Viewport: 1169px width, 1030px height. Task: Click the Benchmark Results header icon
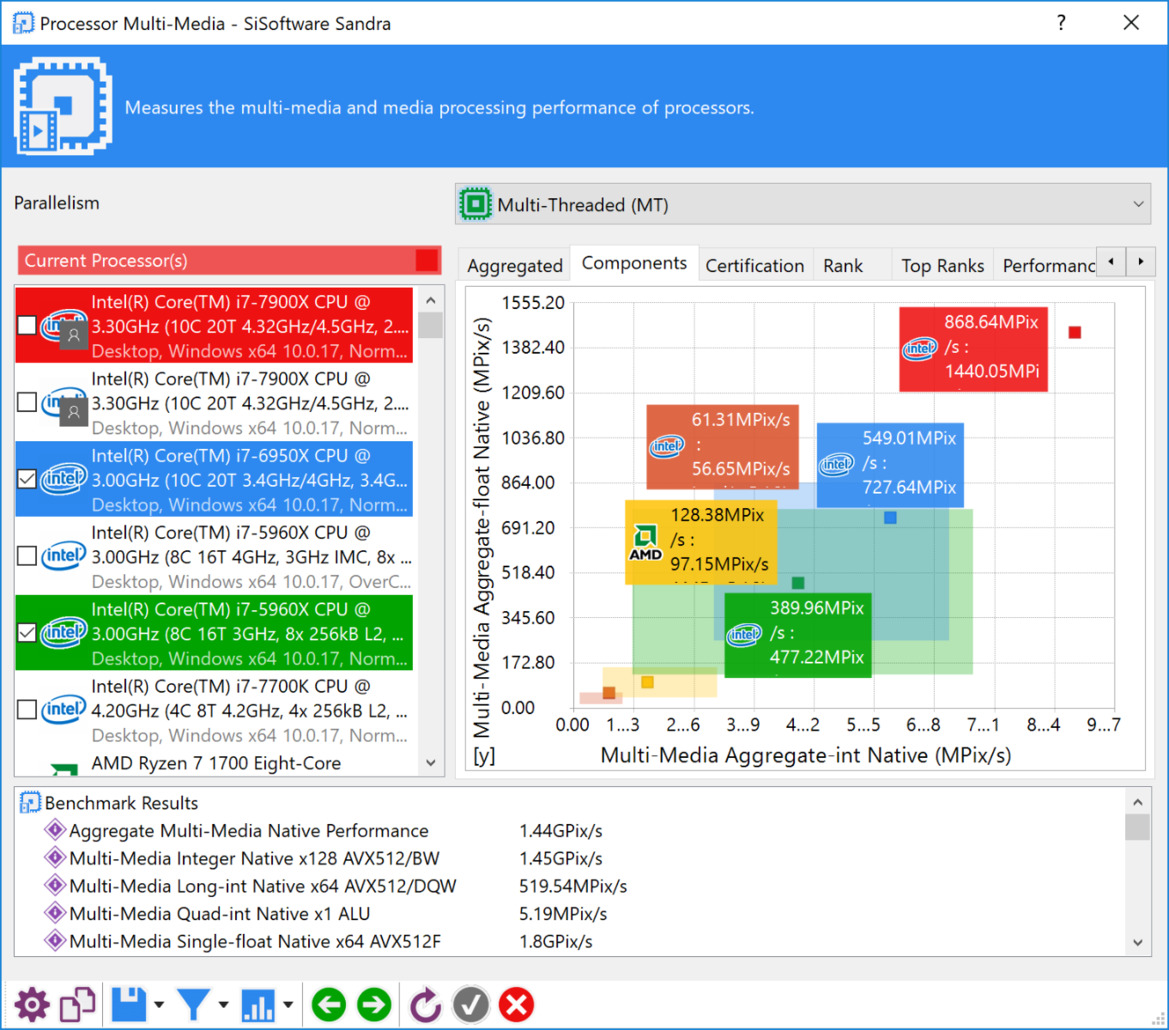[x=30, y=803]
